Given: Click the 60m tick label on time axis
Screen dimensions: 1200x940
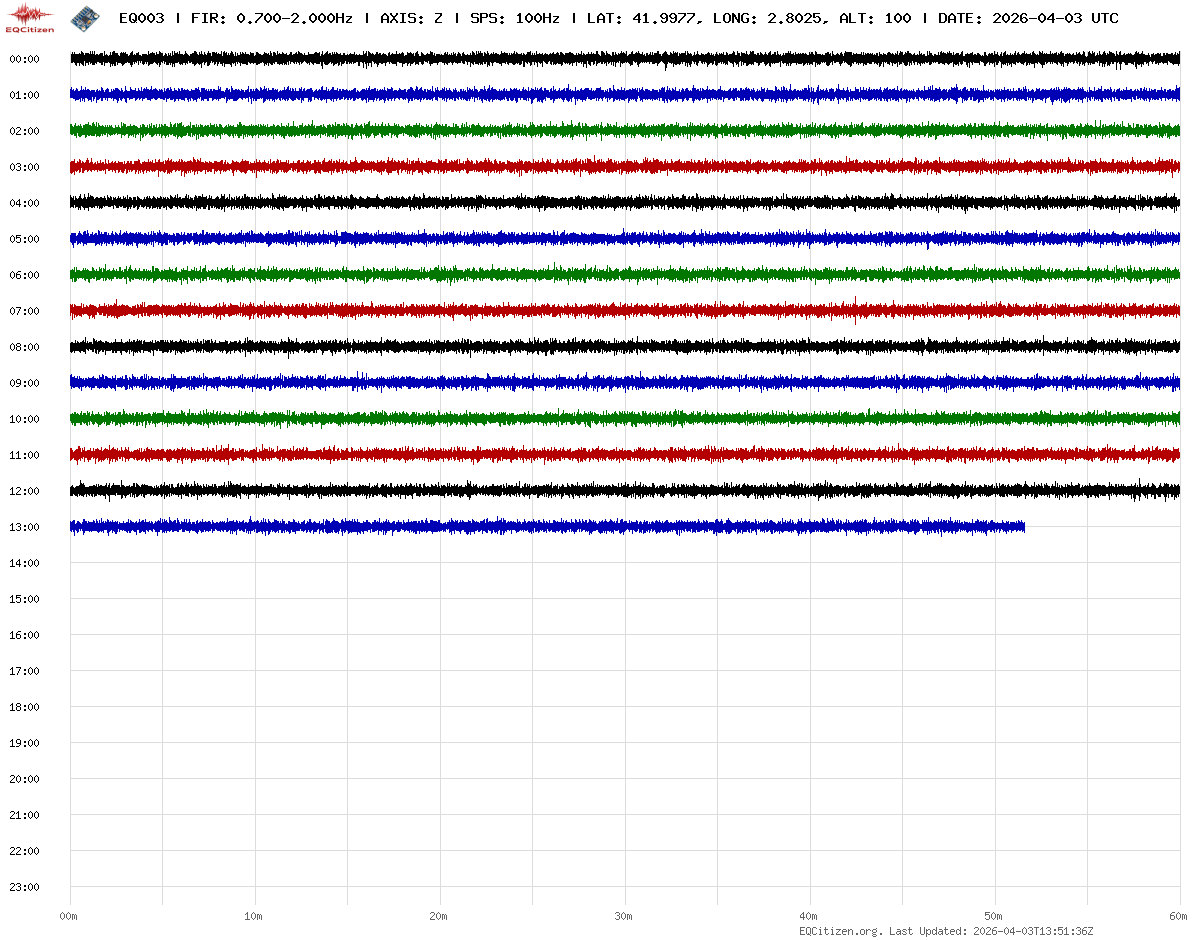Looking at the screenshot, I should pos(1178,916).
